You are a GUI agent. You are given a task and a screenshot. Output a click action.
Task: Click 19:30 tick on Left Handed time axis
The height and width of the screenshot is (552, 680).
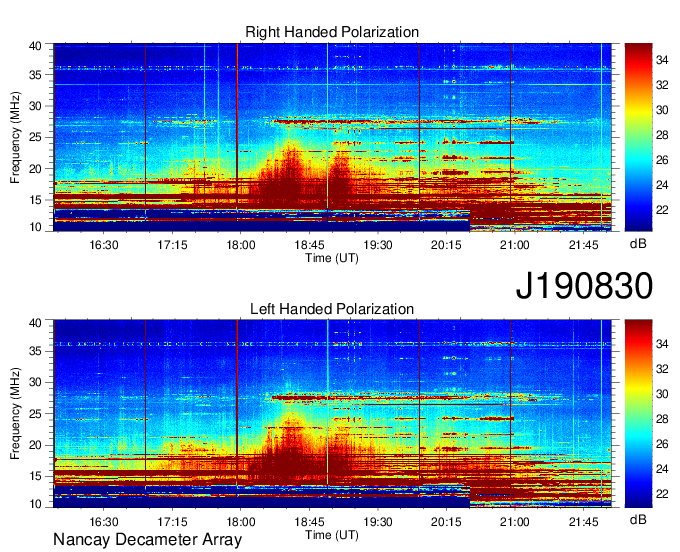[378, 522]
